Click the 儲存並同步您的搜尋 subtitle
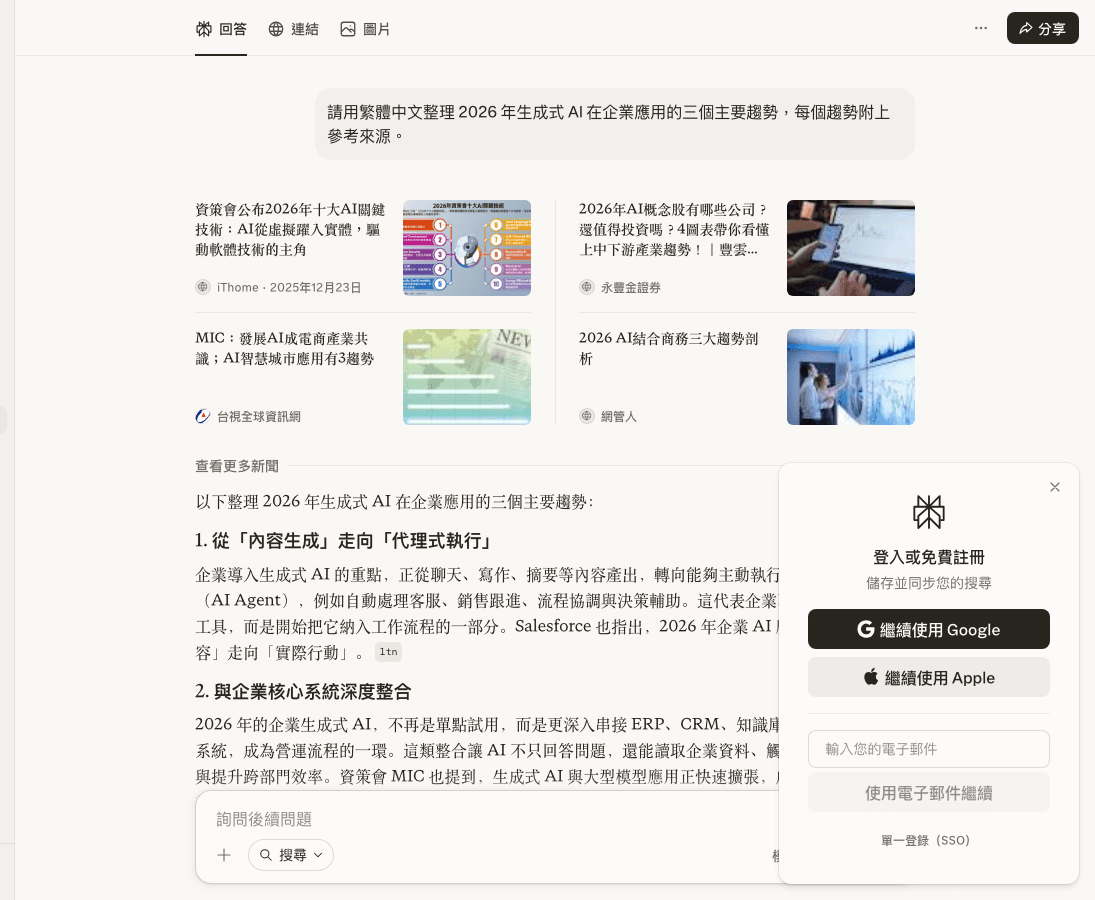 (x=929, y=583)
